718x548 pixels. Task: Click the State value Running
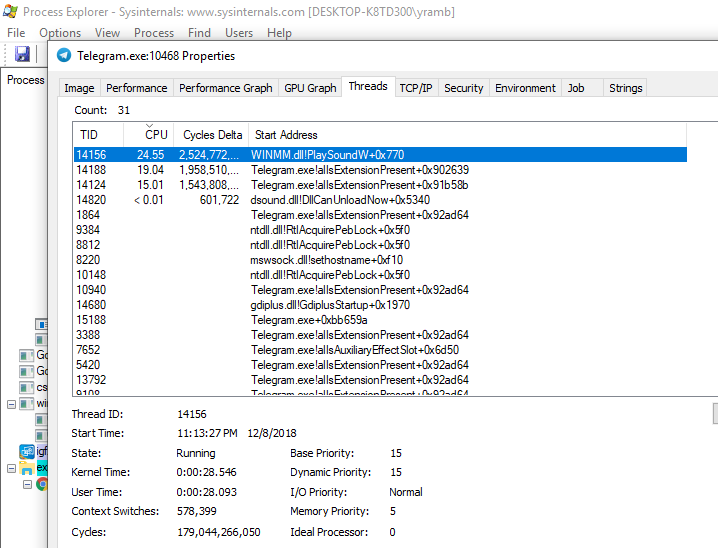coord(196,453)
